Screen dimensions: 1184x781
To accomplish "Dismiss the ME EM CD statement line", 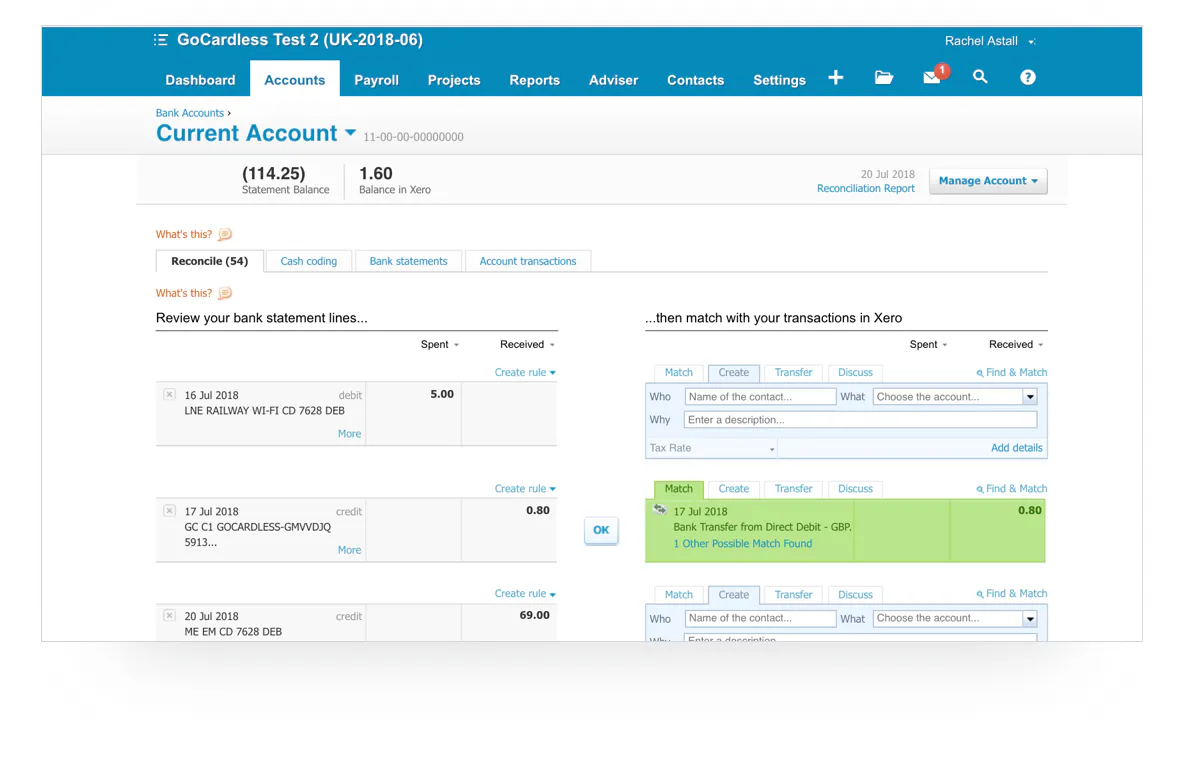I will point(169,616).
